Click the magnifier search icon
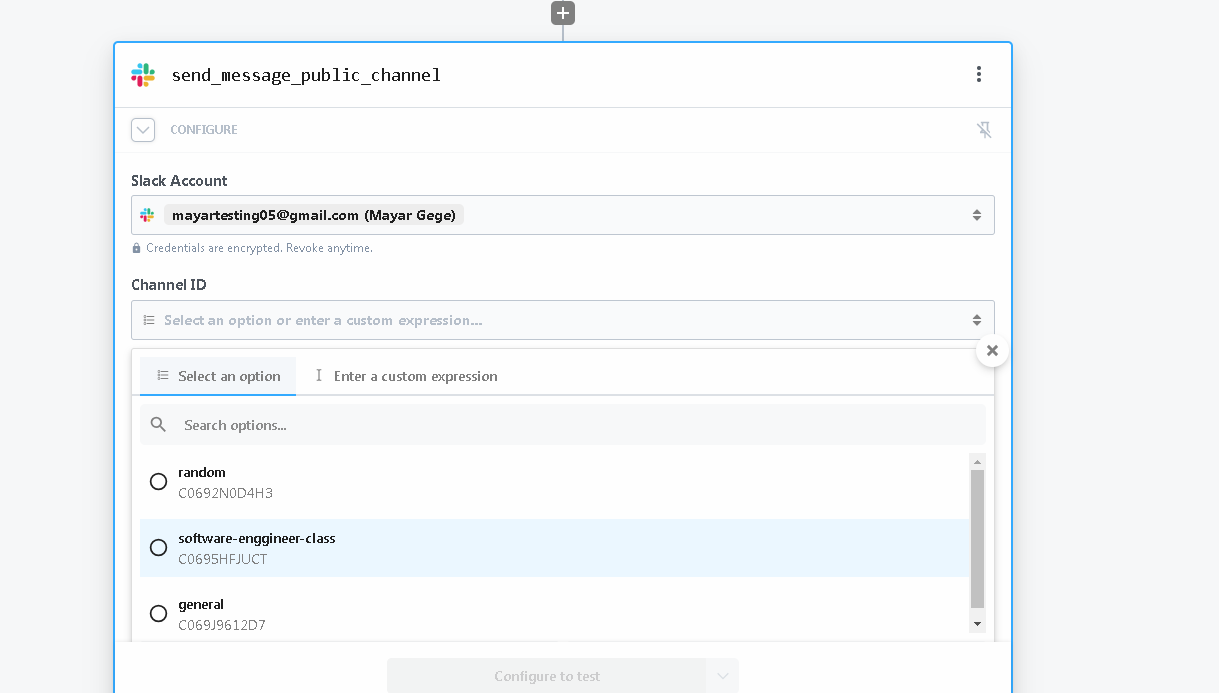The height and width of the screenshot is (693, 1219). click(158, 425)
